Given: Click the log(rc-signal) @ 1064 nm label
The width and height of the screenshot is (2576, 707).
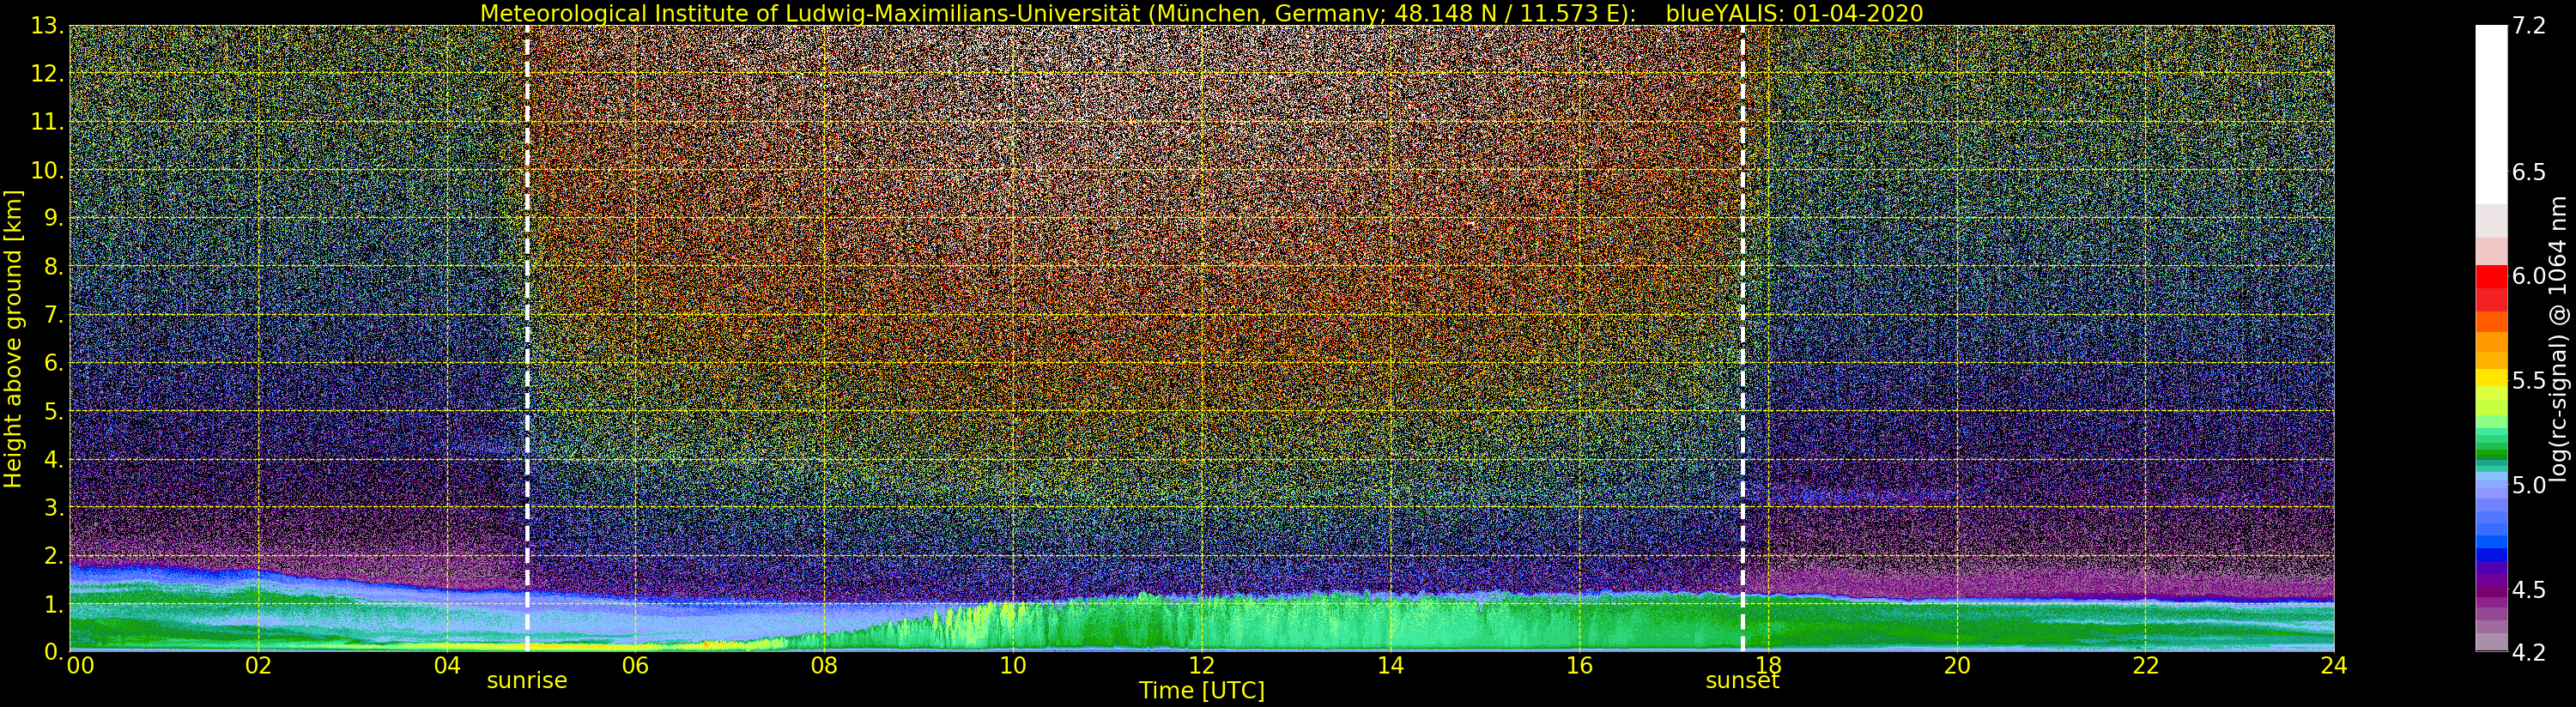Looking at the screenshot, I should click(x=2559, y=338).
